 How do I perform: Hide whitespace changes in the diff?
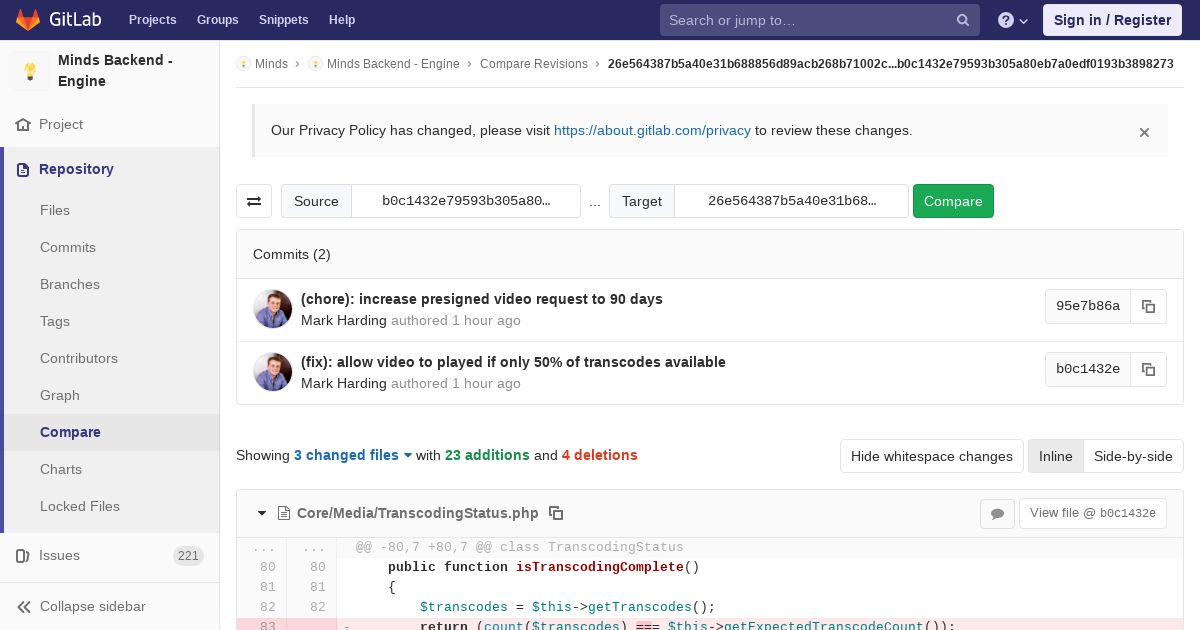coord(932,456)
